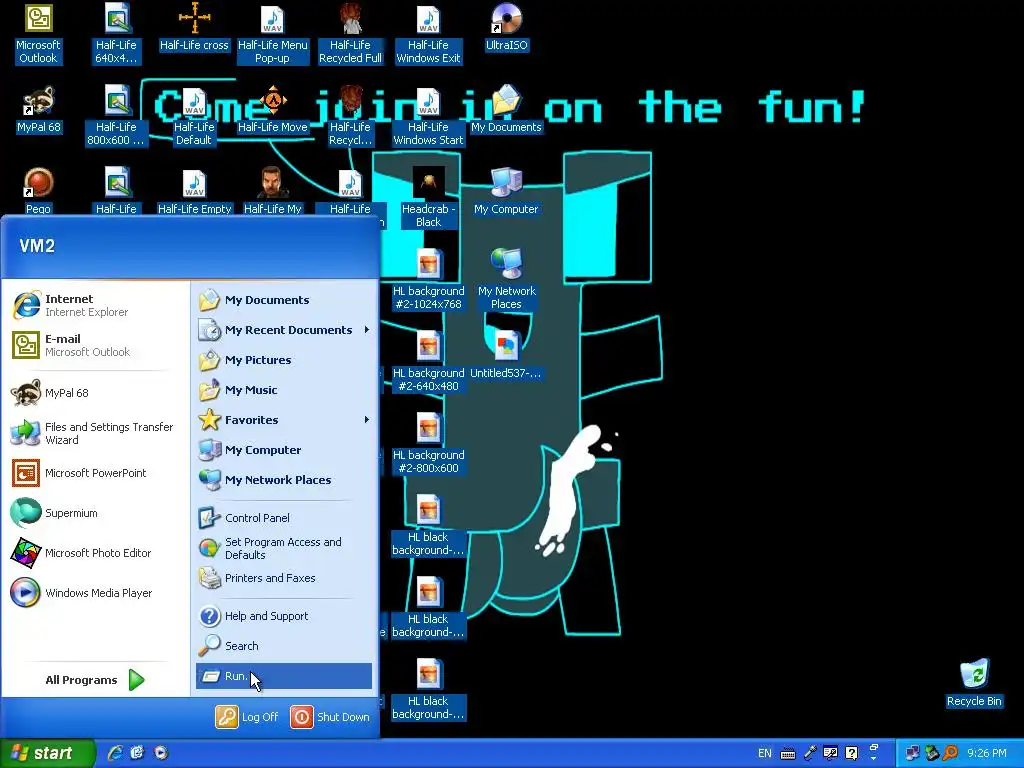
Task: Launch Supermium from Start menu
Action: (95, 513)
